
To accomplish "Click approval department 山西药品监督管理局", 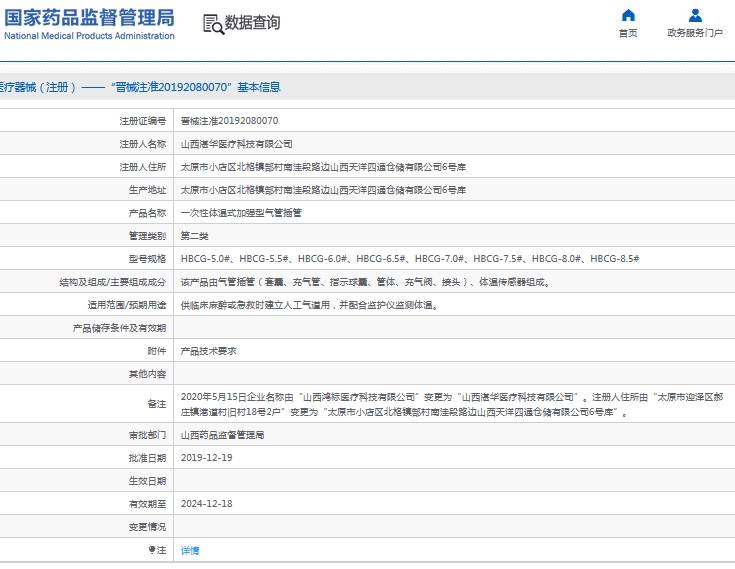I will click(222, 435).
